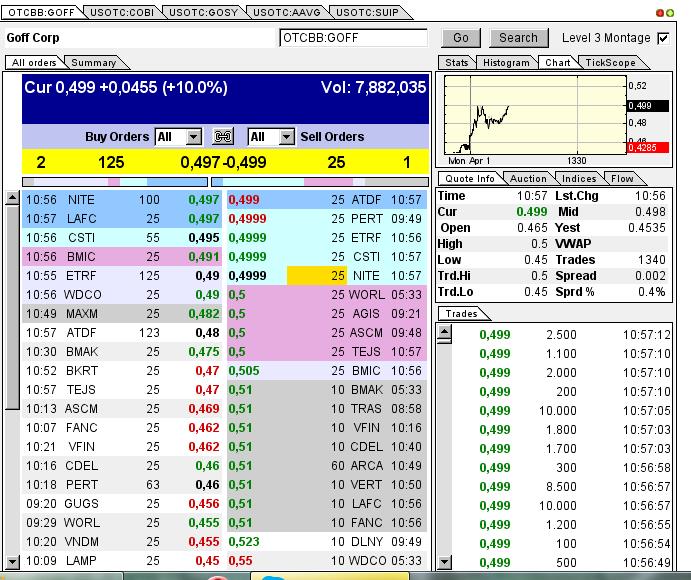Select the OTCBB:GOFF tab

coord(41,12)
